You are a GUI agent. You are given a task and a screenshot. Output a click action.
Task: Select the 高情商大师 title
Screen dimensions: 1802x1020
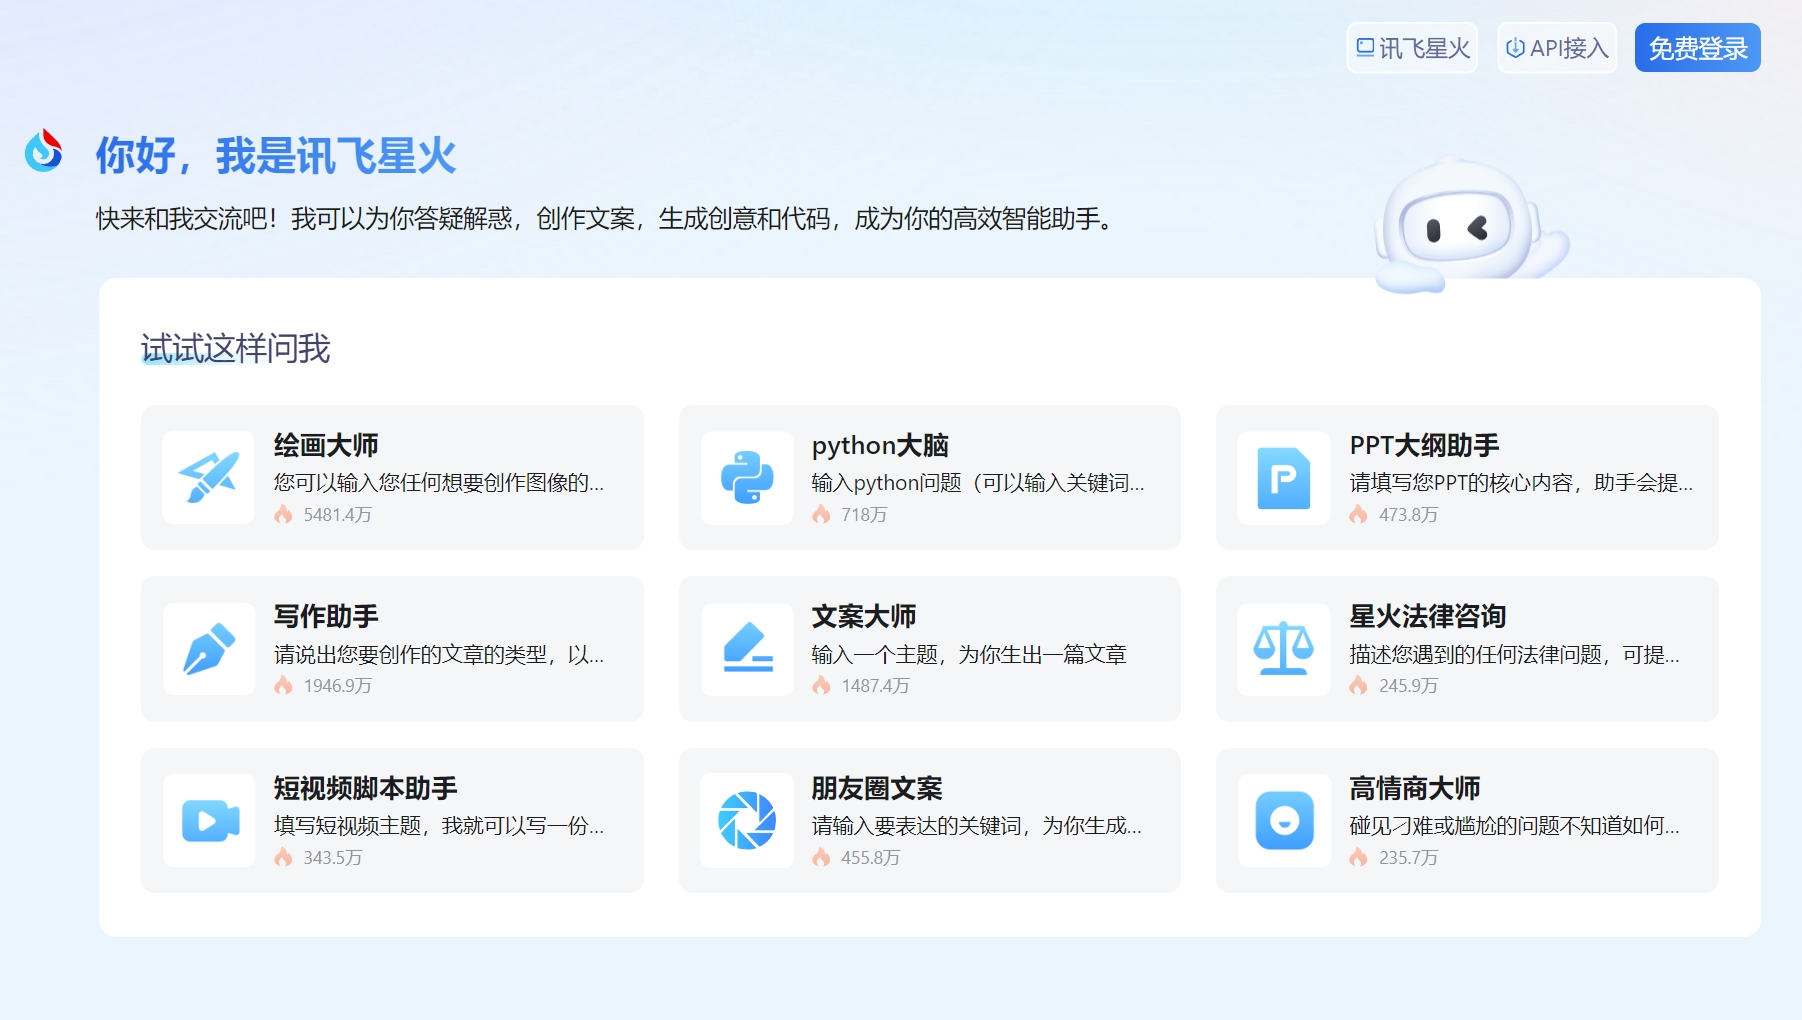coord(1414,788)
